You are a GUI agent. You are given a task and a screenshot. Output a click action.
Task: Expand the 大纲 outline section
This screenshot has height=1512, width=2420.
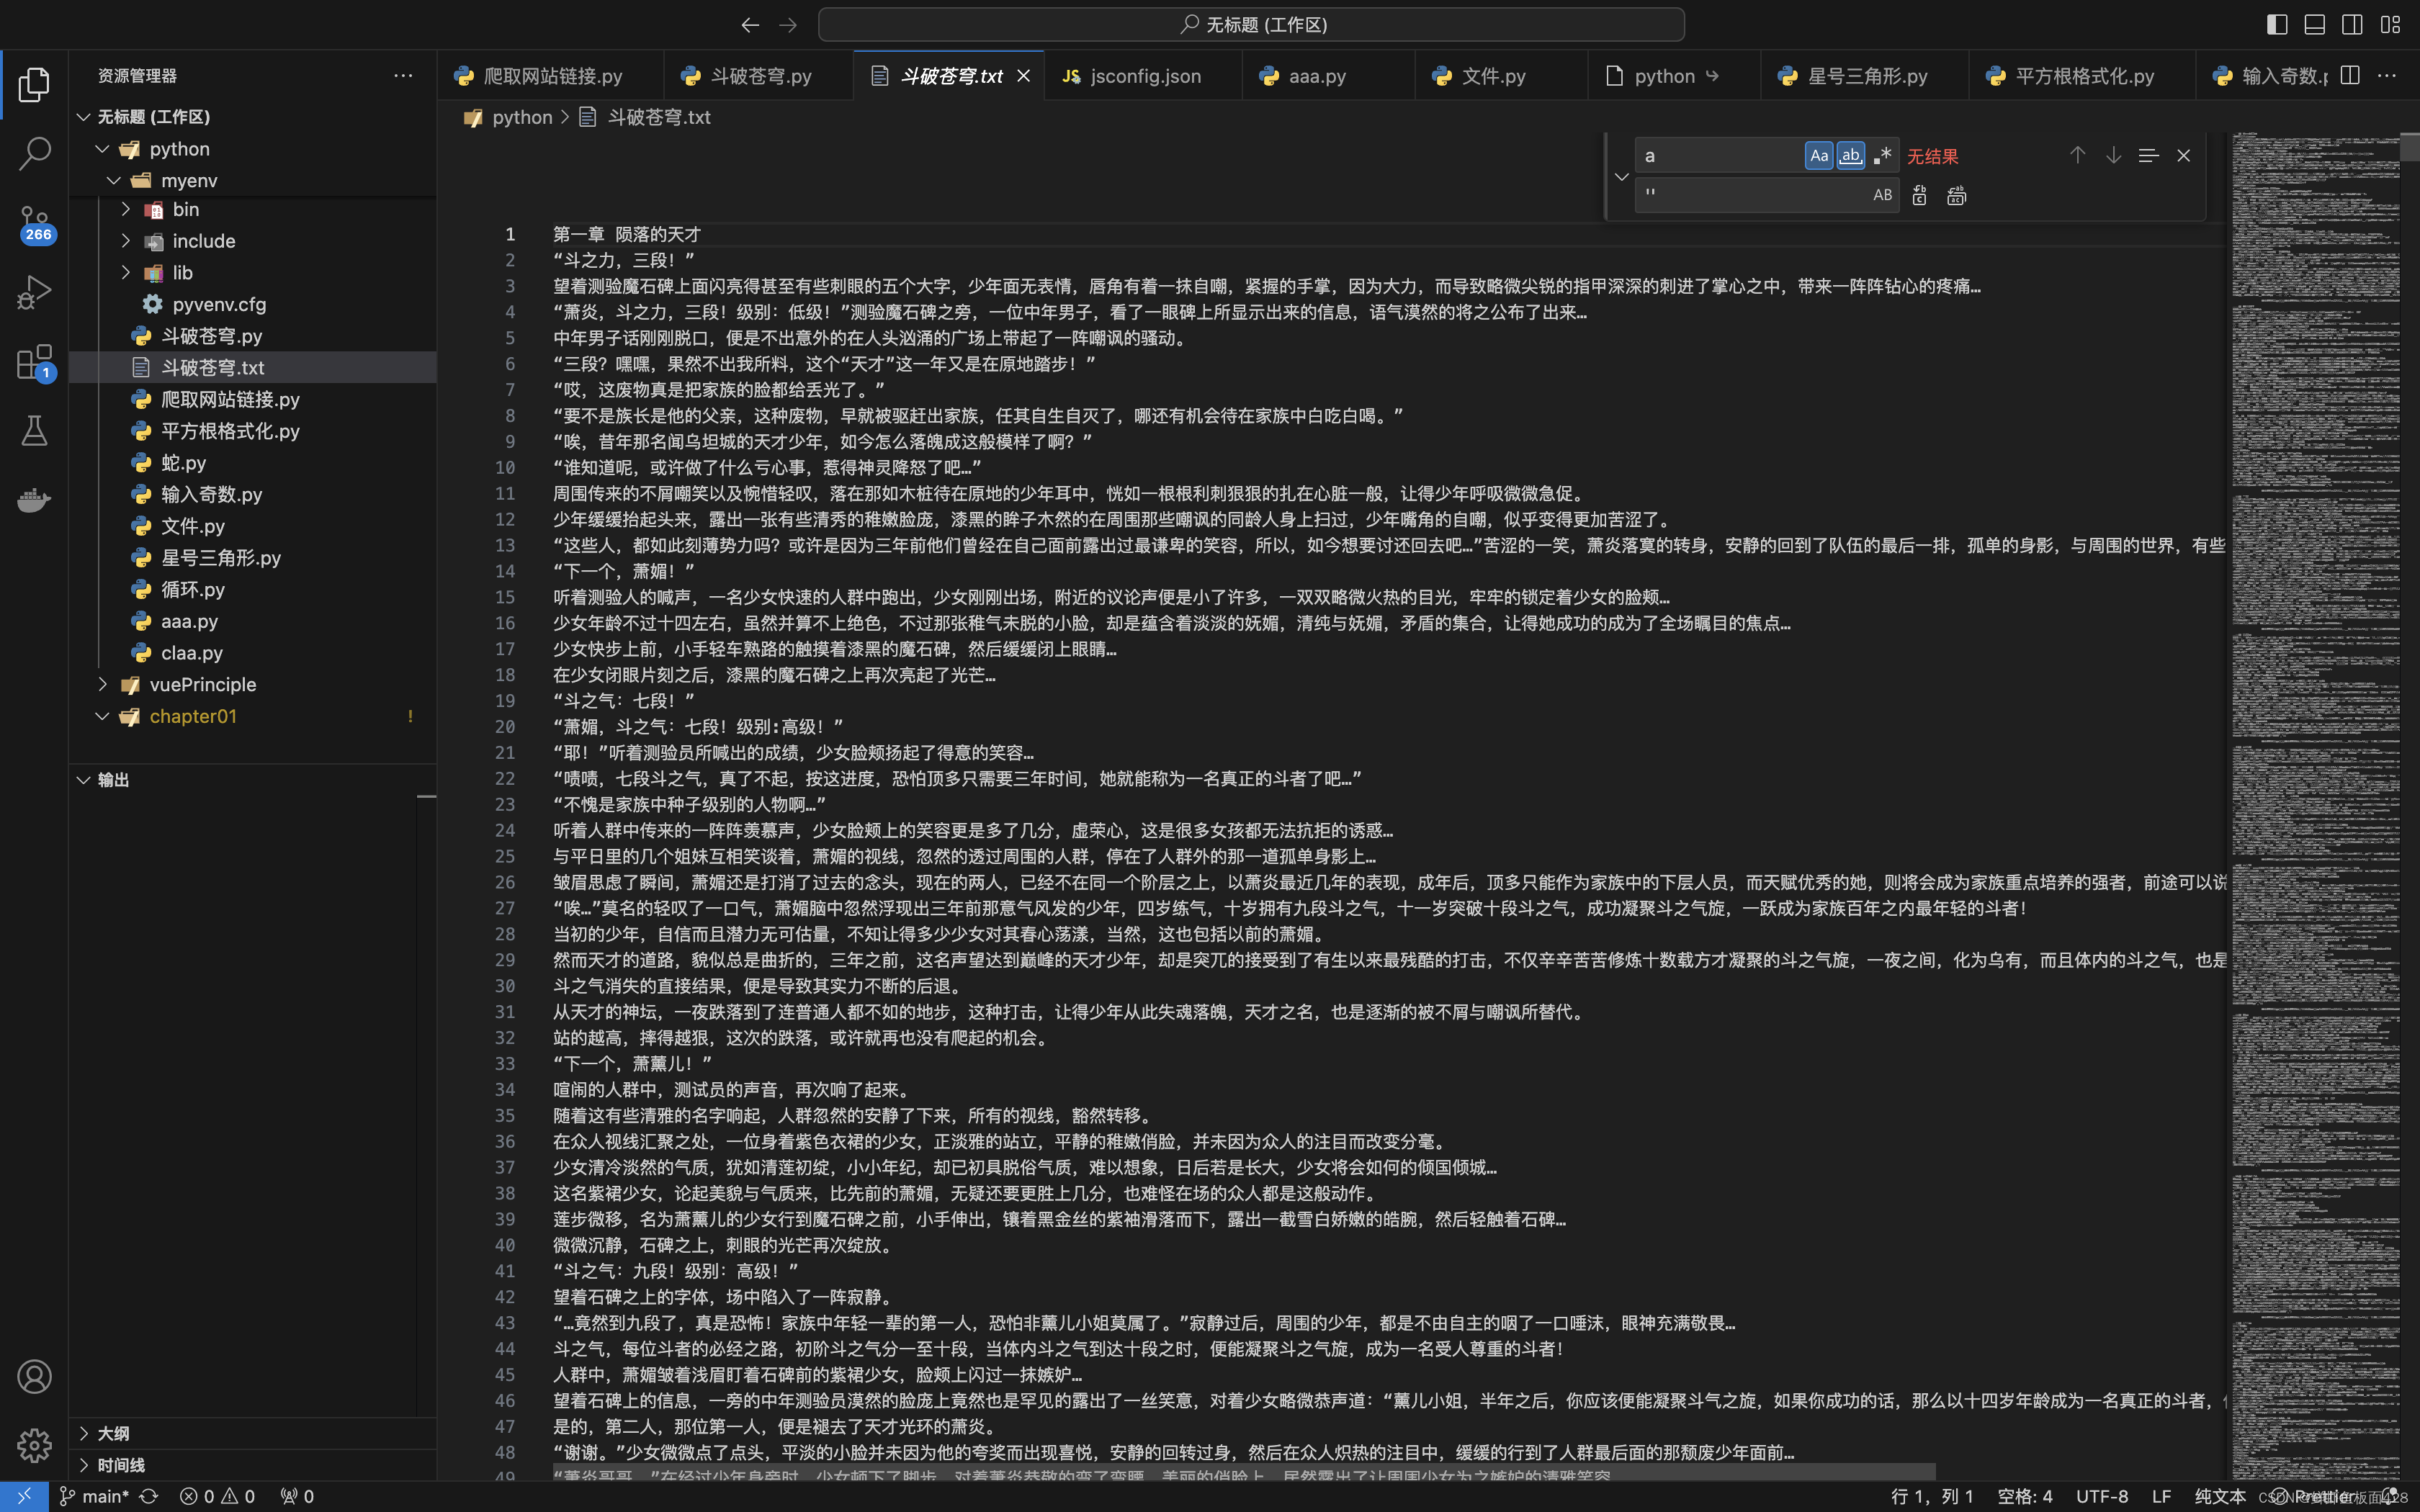[84, 1434]
